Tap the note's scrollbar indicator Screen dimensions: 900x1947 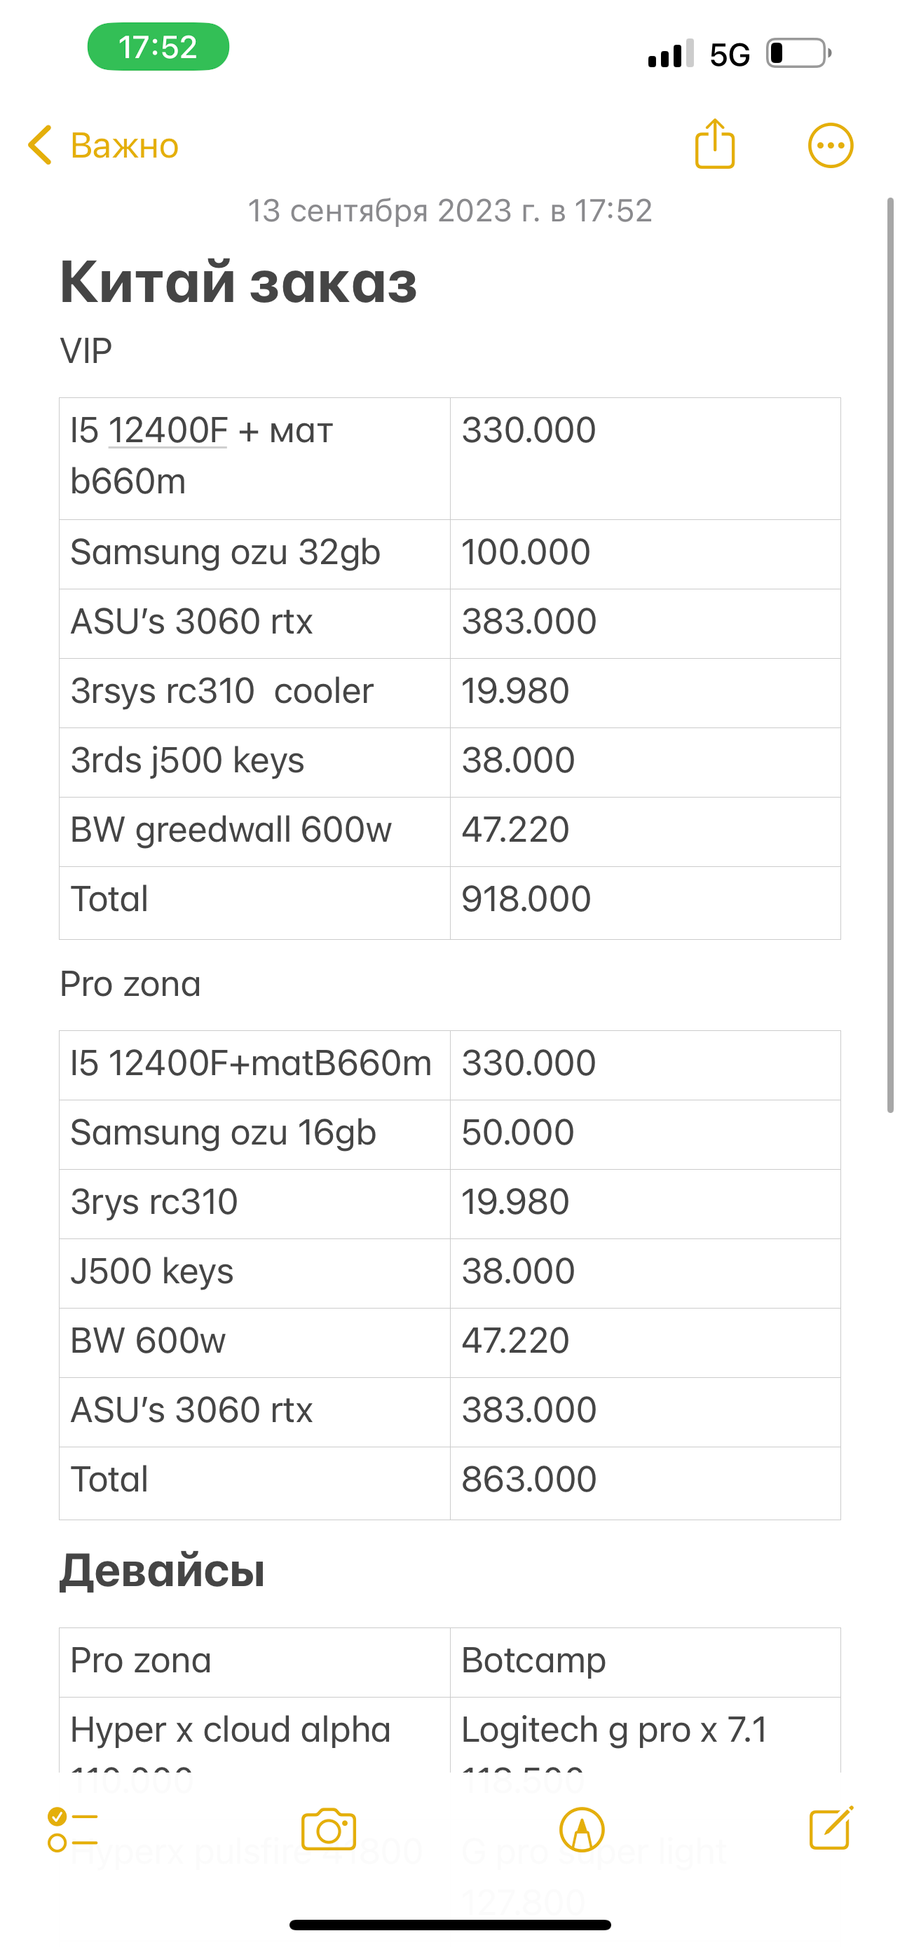[x=890, y=655]
